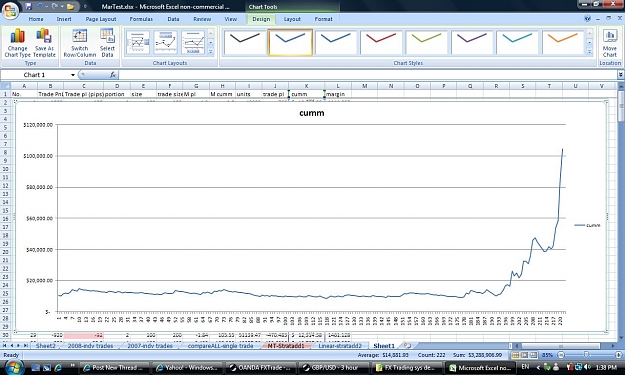Click zoom out minus button

click(561, 355)
